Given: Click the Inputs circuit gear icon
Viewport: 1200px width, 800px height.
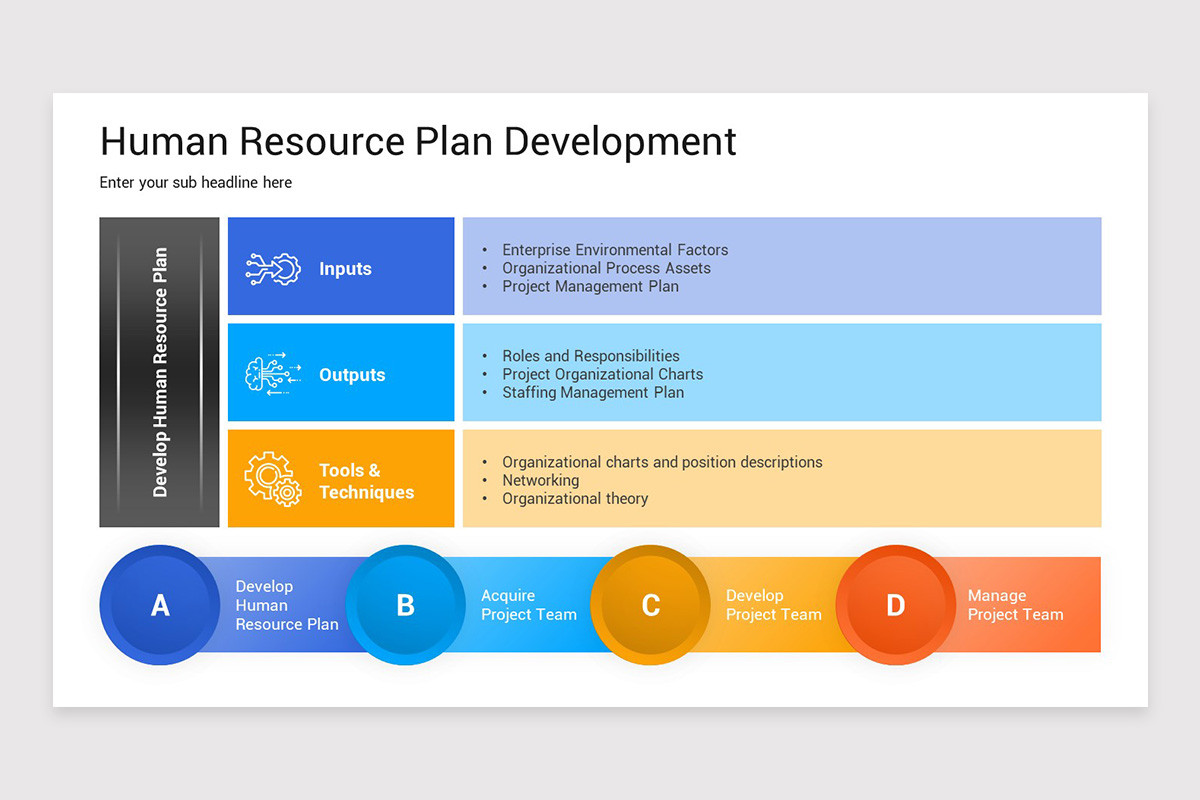Looking at the screenshot, I should coord(273,268).
